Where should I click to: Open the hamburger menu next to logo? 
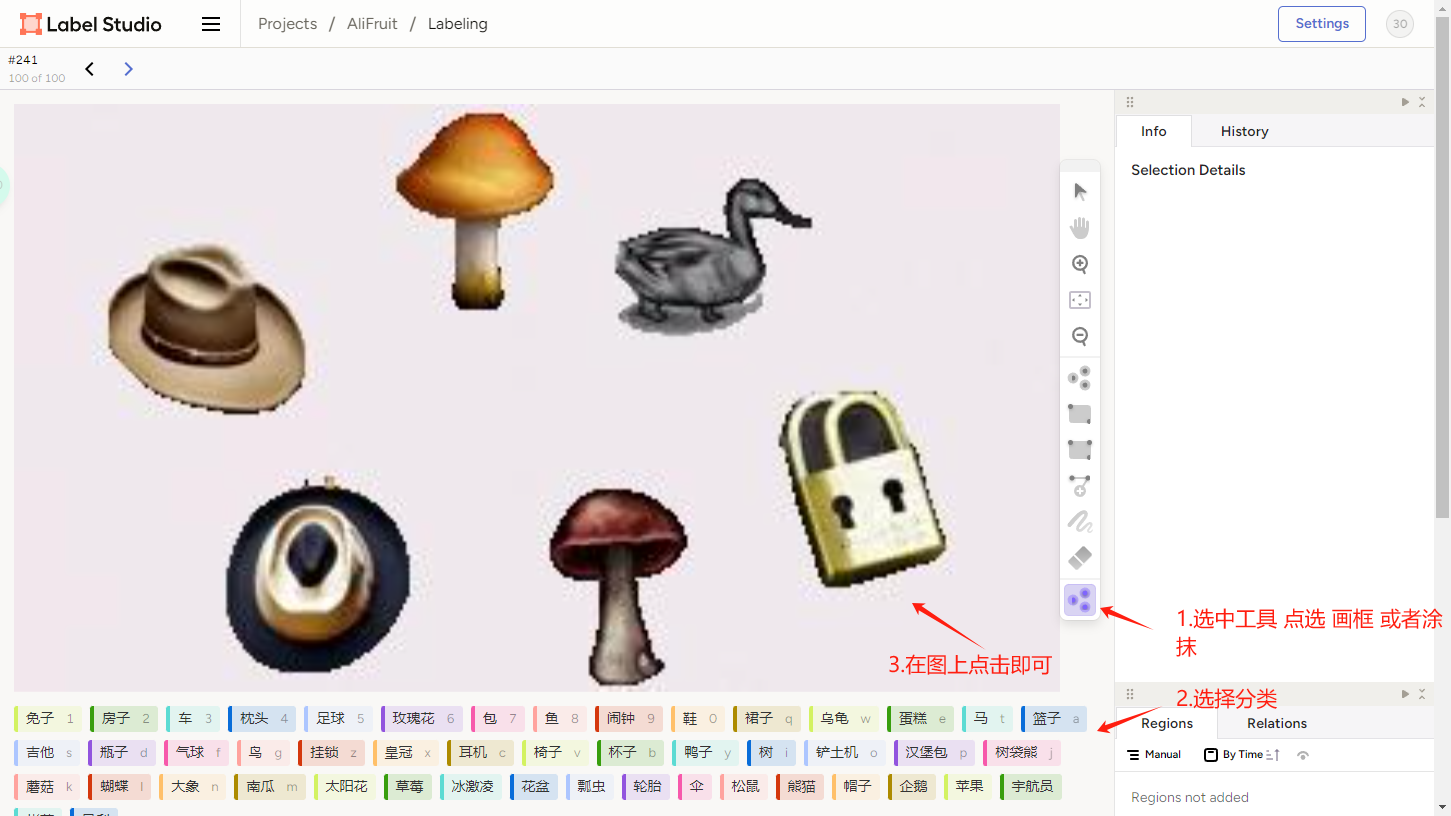click(211, 24)
